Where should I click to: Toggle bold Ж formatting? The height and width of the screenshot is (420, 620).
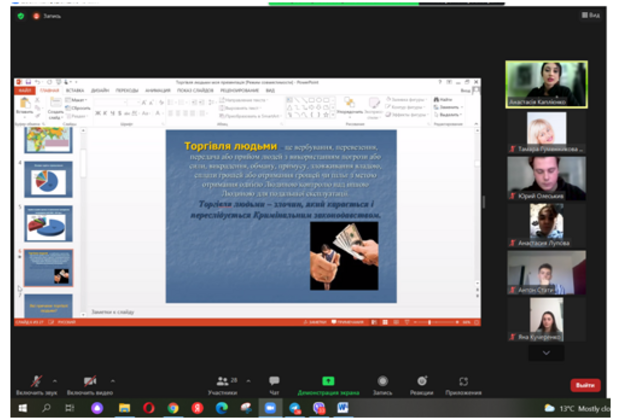click(98, 114)
